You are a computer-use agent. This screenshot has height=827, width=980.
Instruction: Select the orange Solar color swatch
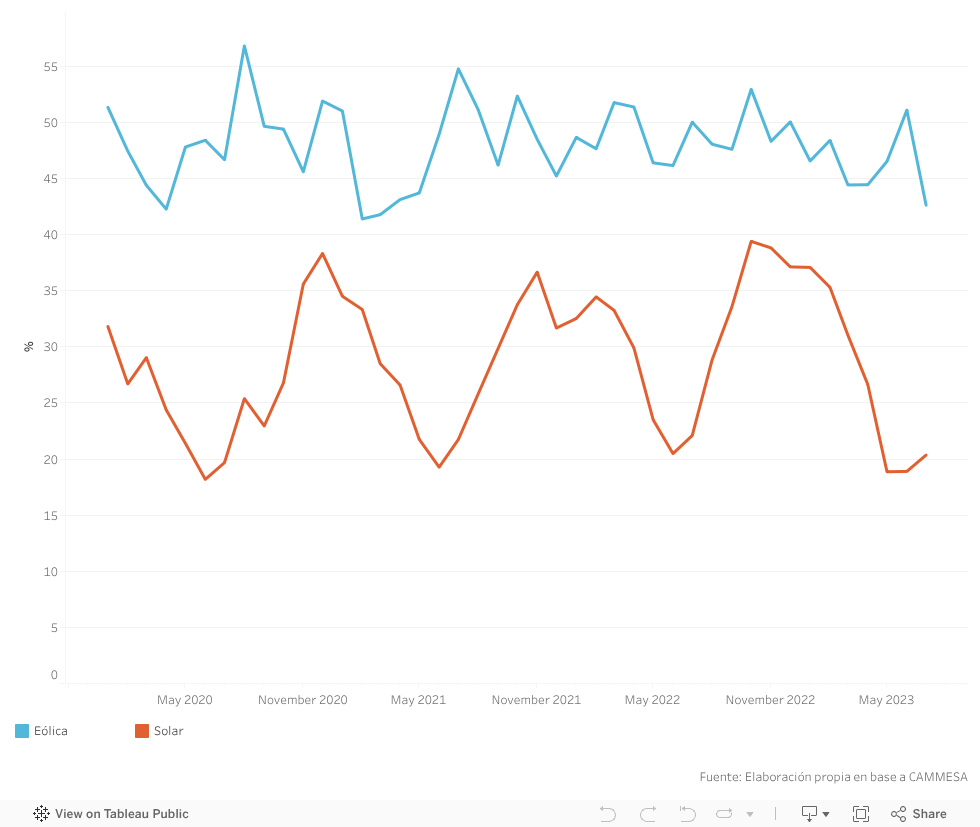click(142, 731)
